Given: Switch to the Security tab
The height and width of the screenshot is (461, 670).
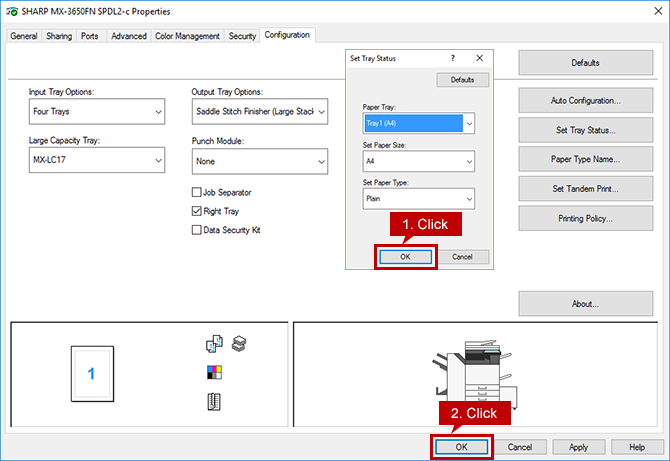Looking at the screenshot, I should pos(242,36).
